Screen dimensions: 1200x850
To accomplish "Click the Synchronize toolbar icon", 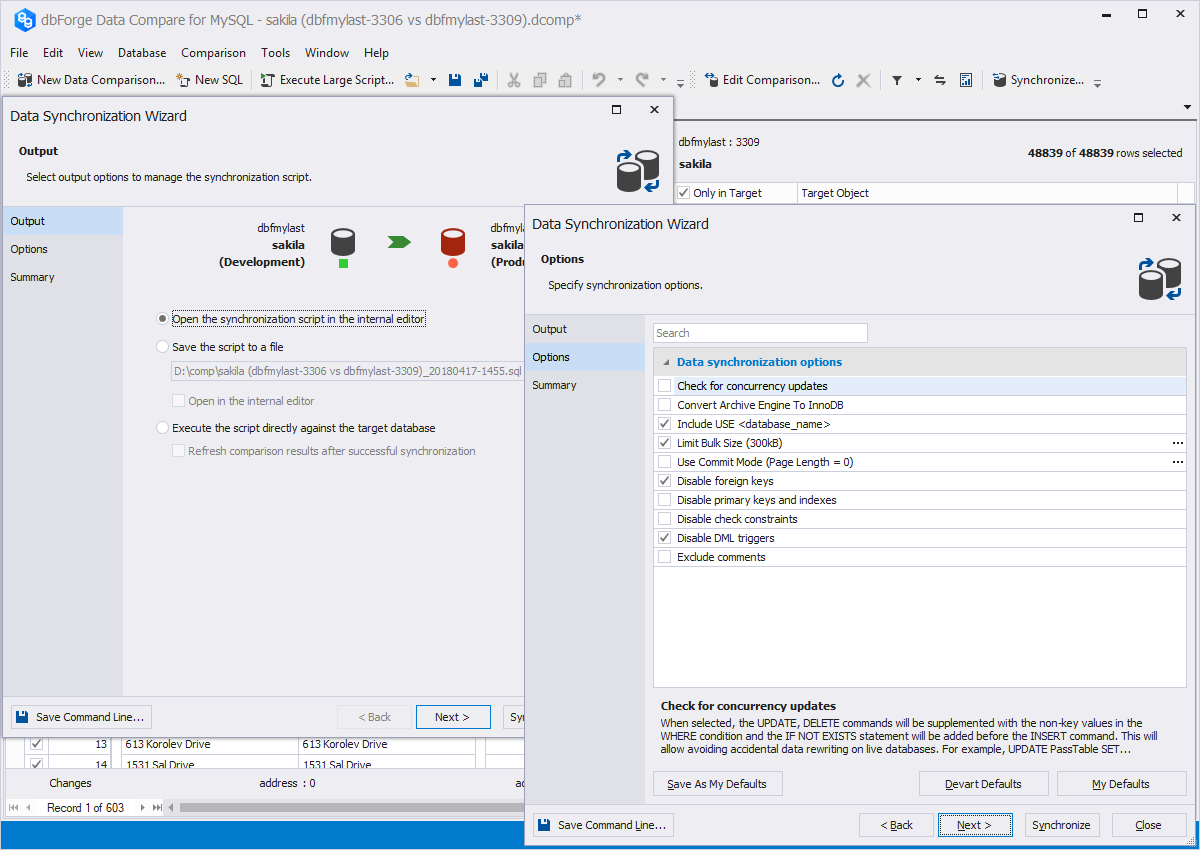I will pyautogui.click(x=999, y=80).
